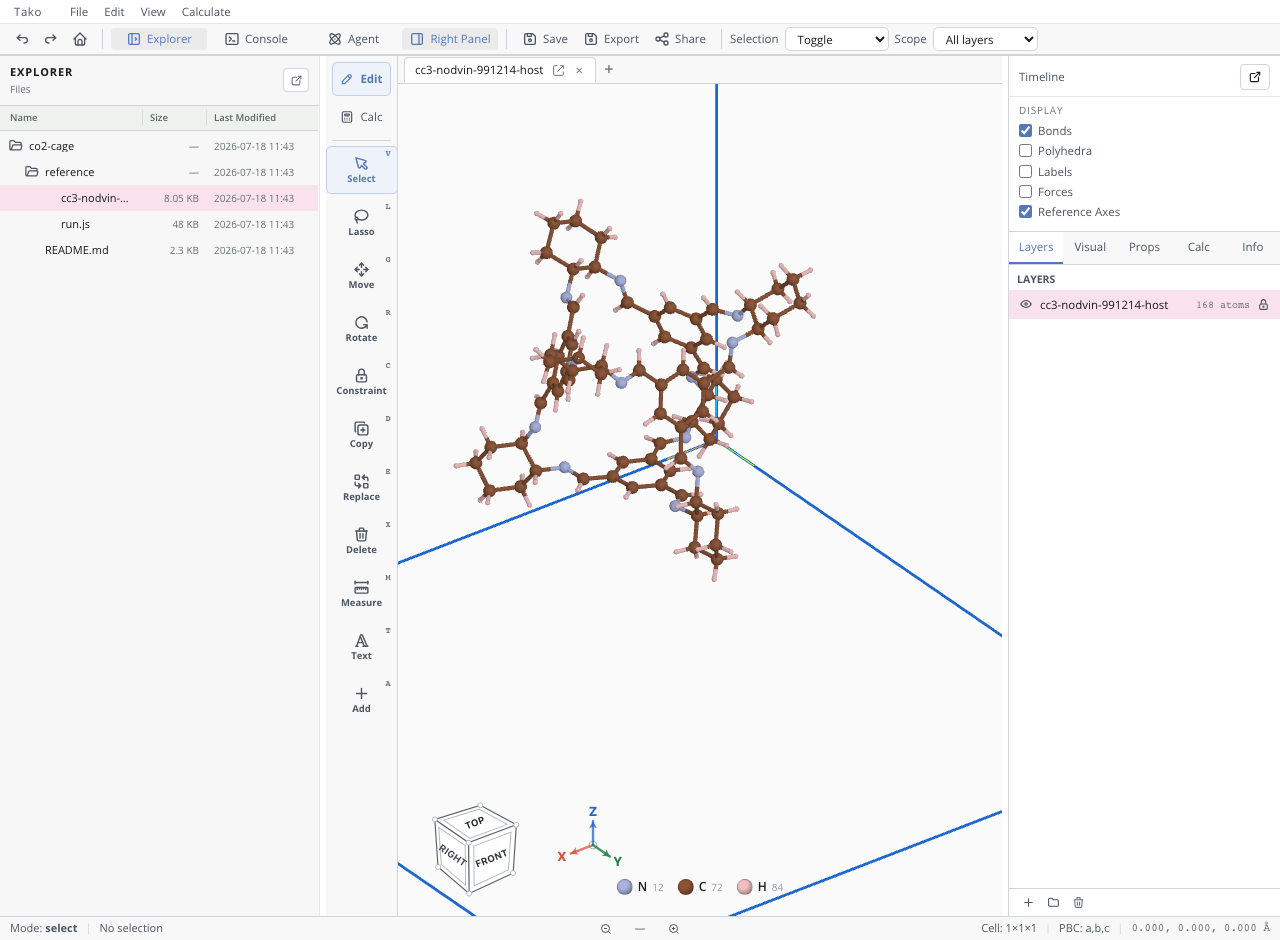Close the cc3-nodvin-991214-host tab
The image size is (1280, 940).
point(579,70)
